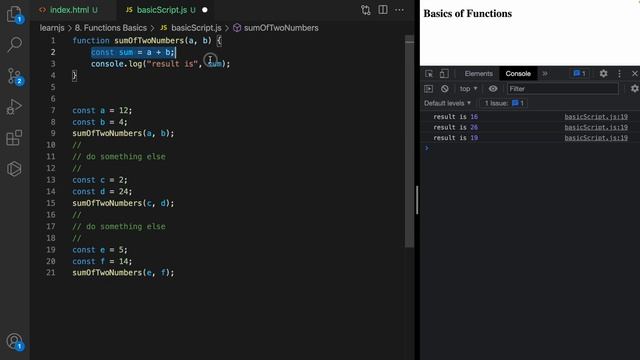Split the editor to the right

tap(383, 10)
